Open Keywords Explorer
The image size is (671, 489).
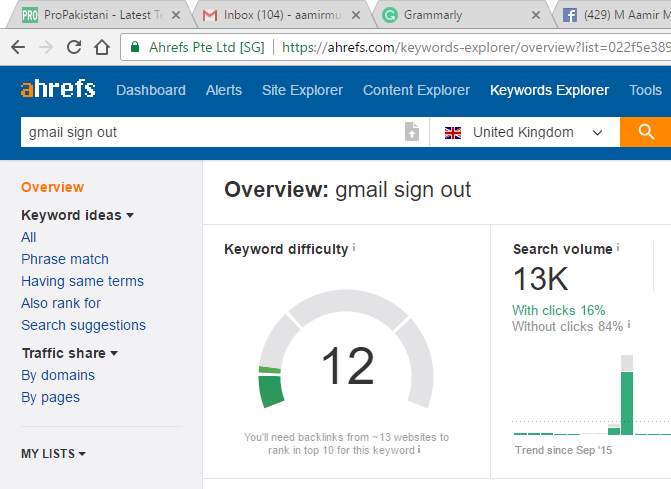pos(549,90)
